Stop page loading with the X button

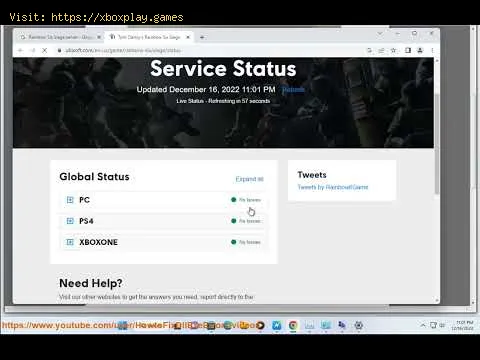coord(44,50)
